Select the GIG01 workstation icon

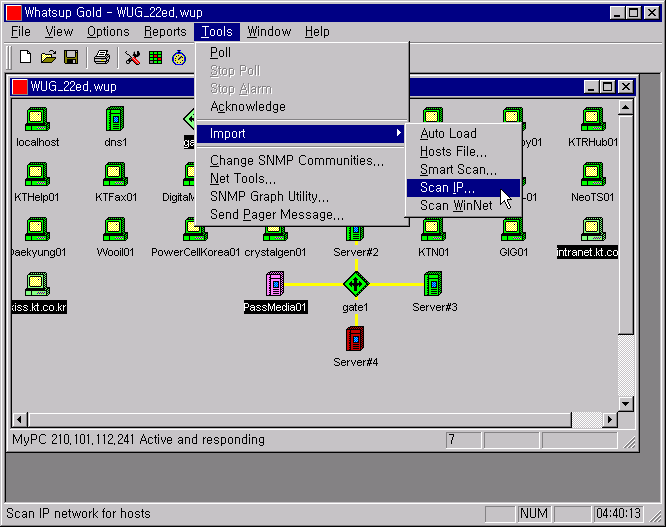click(x=514, y=230)
